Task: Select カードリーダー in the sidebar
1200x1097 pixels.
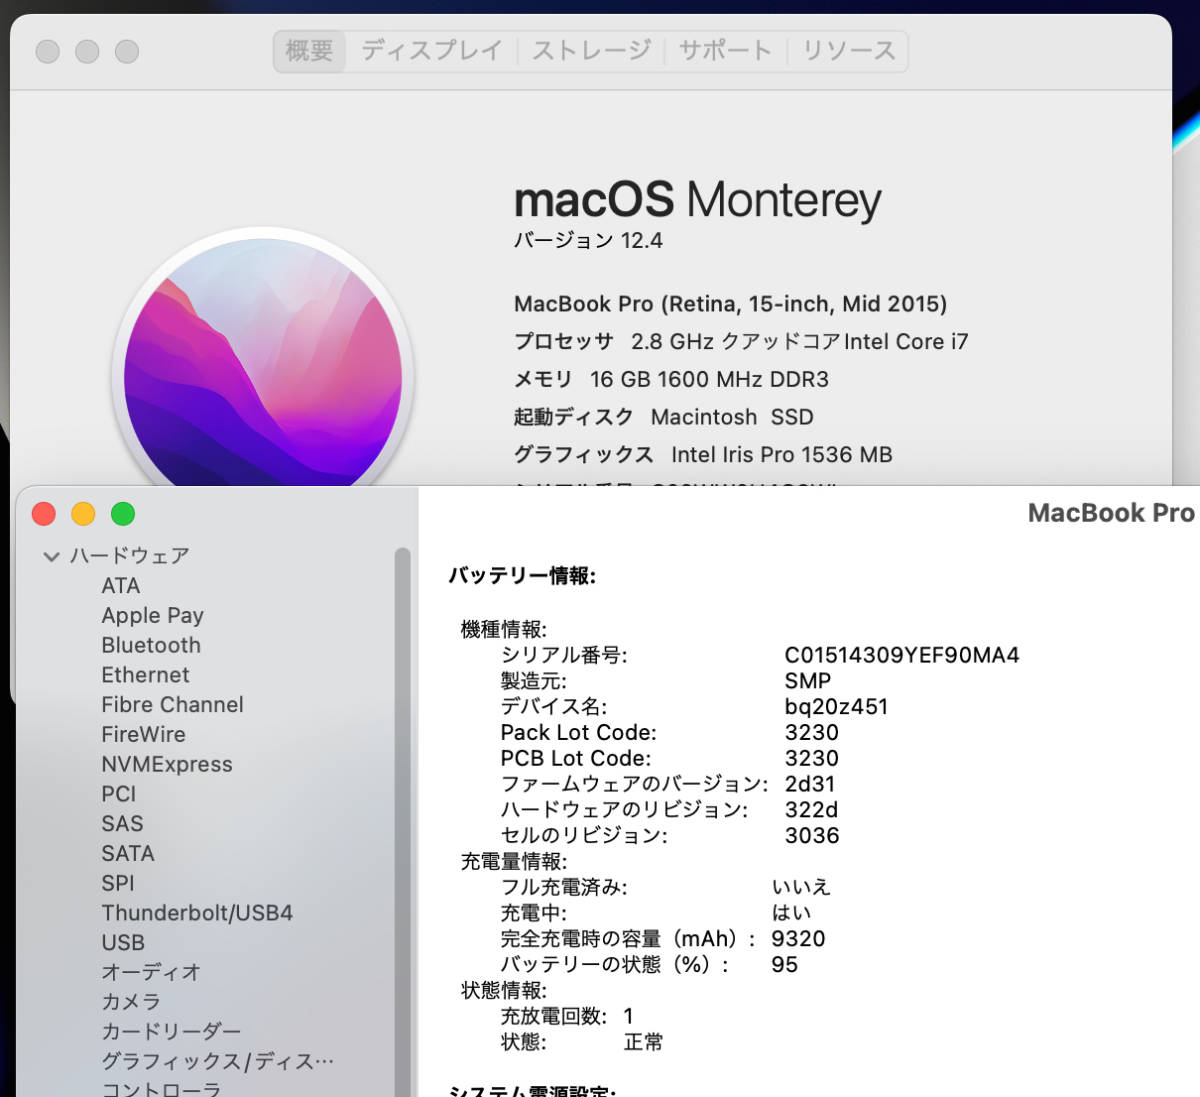Action: tap(171, 1032)
